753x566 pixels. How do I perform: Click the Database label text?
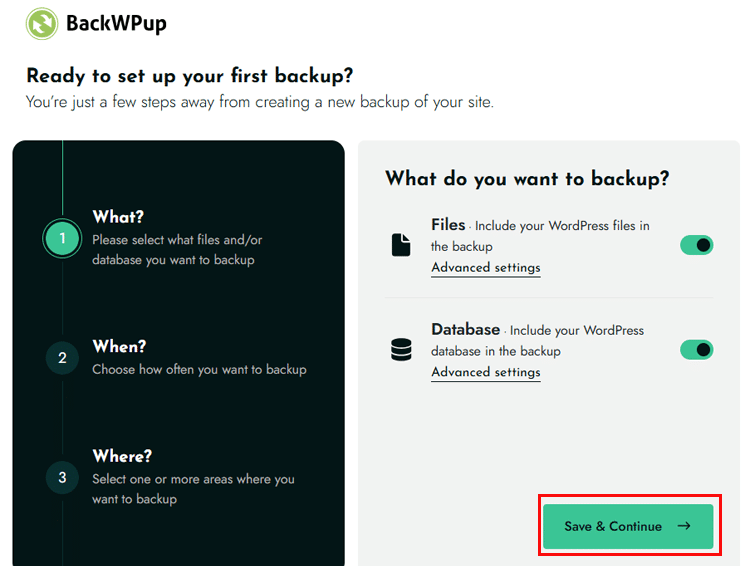[x=465, y=329]
